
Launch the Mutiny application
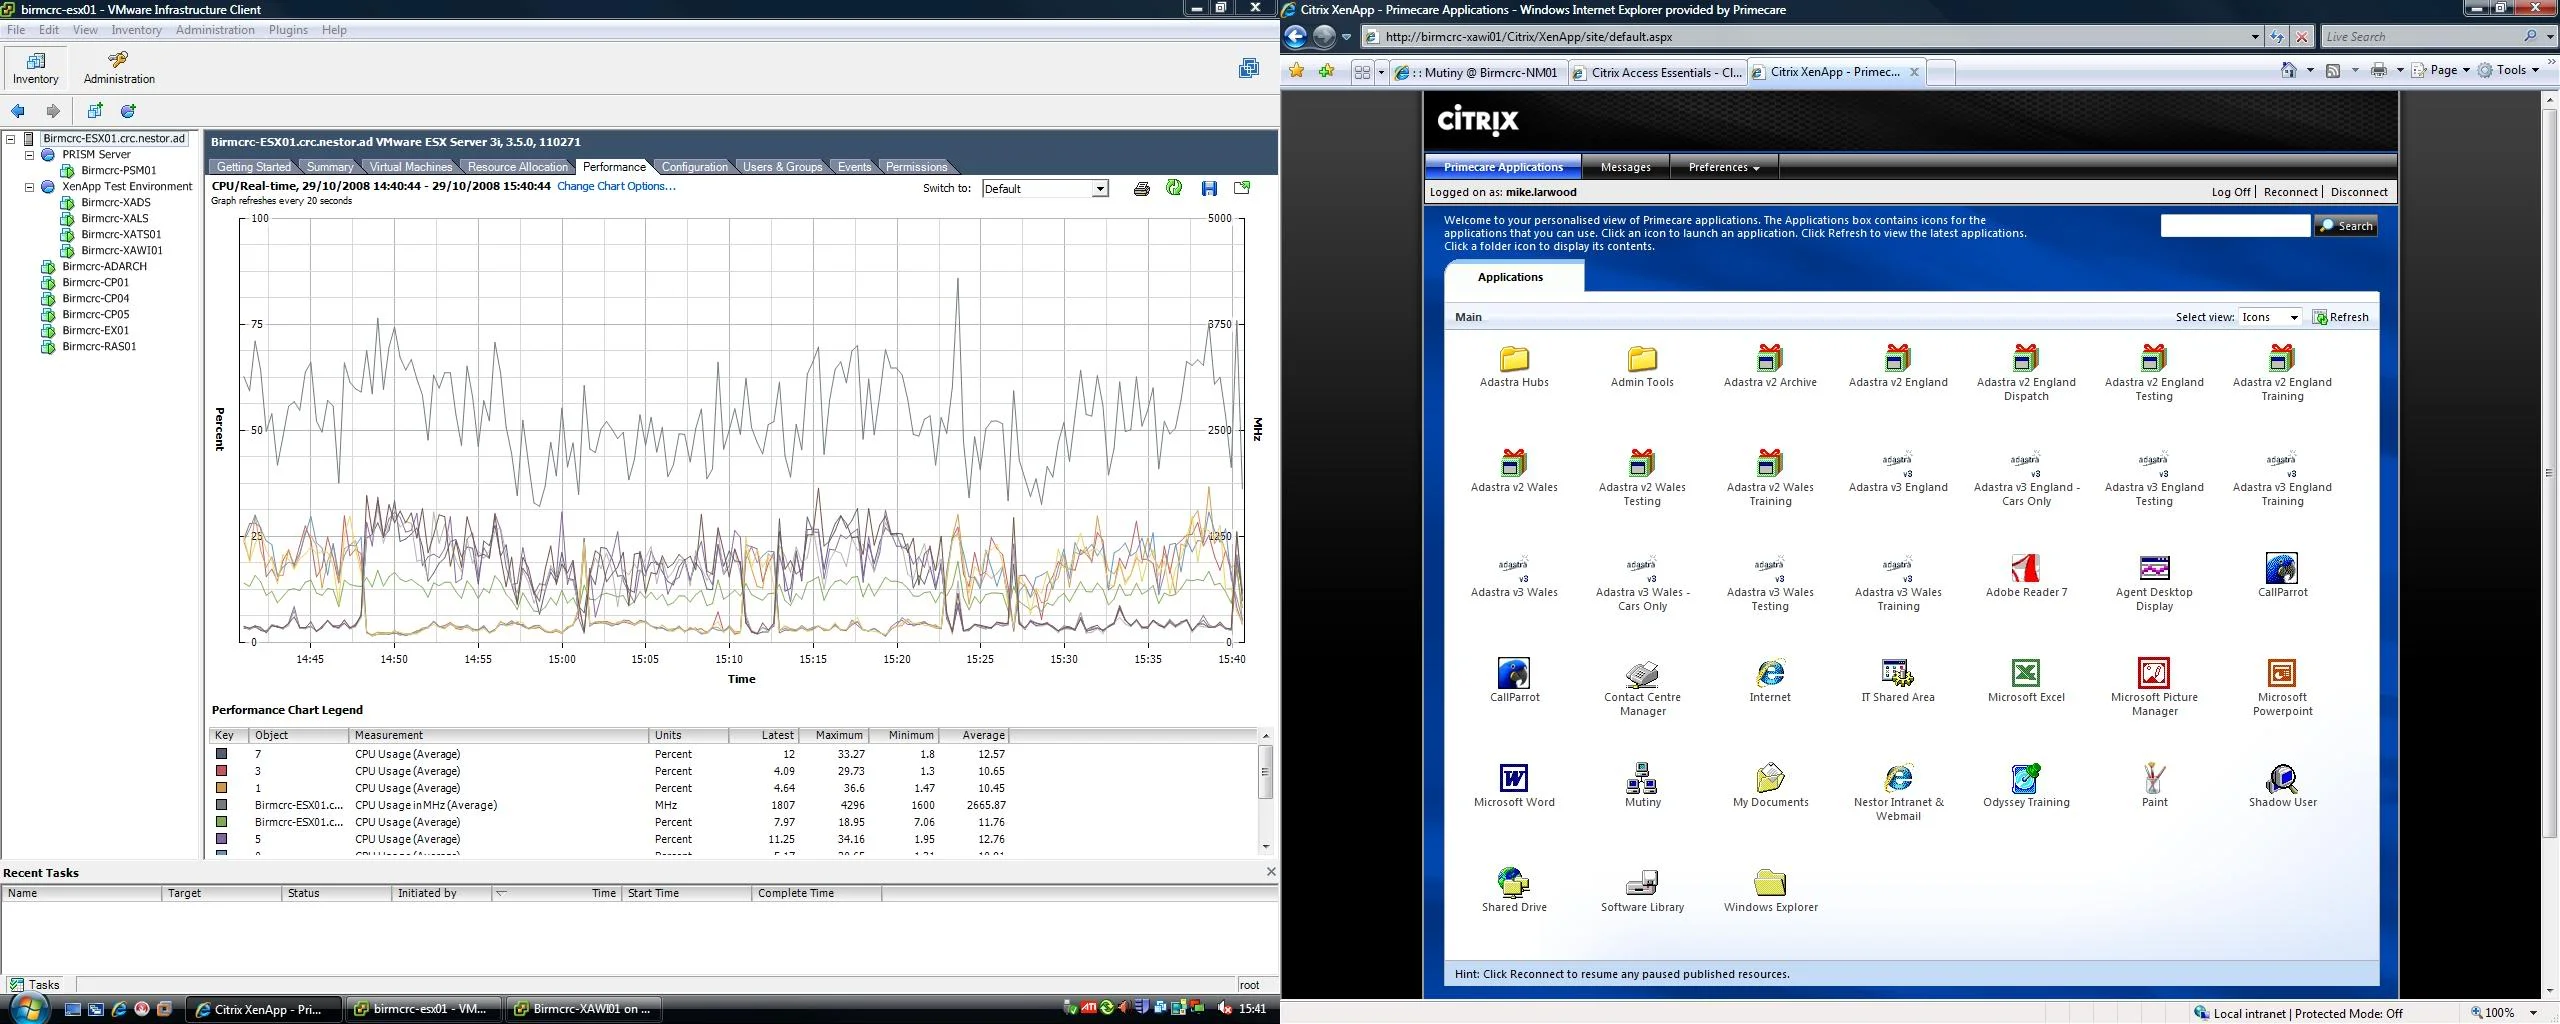tap(1642, 786)
